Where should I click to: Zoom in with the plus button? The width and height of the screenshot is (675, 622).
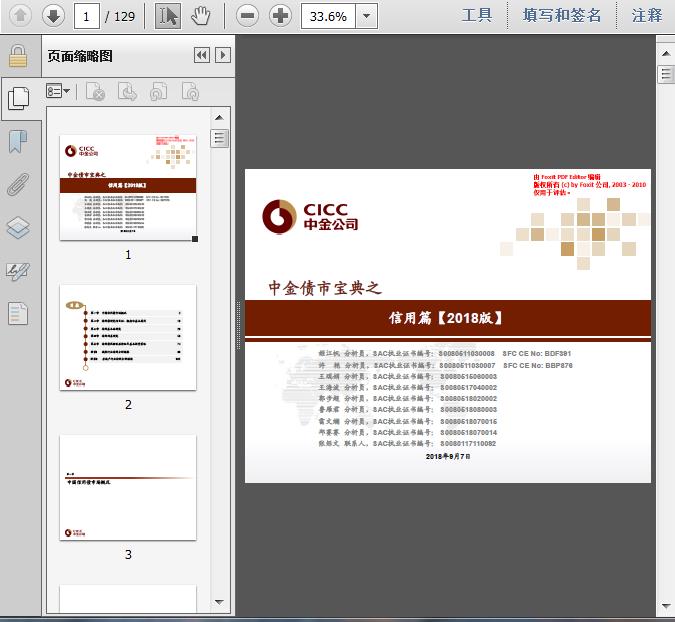coord(281,16)
